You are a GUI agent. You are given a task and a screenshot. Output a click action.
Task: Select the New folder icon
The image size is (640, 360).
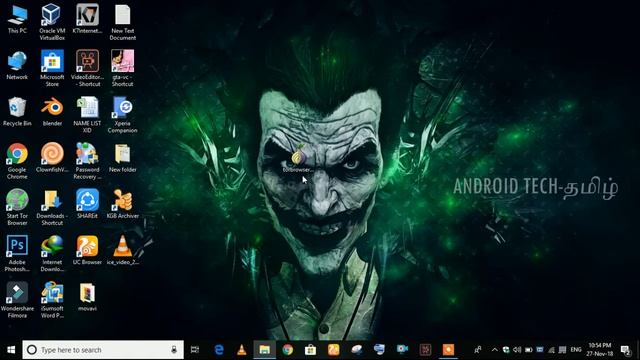(x=122, y=158)
